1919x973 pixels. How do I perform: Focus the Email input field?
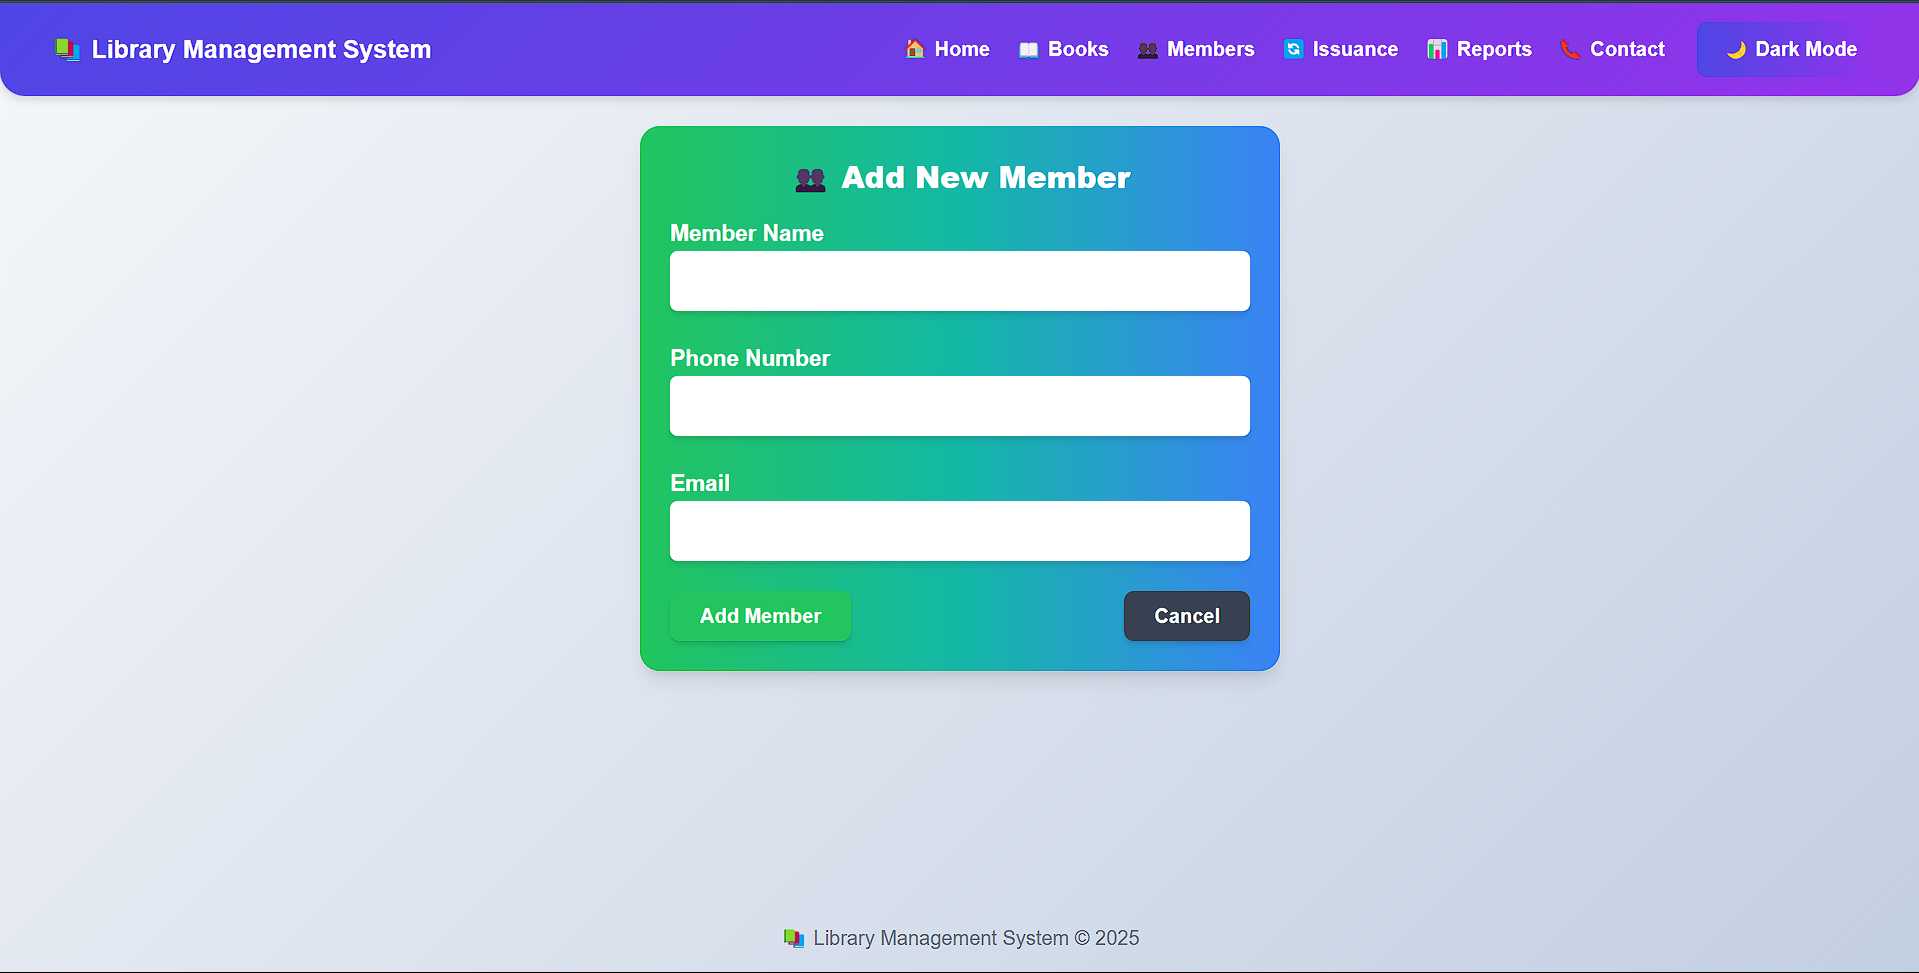[960, 531]
